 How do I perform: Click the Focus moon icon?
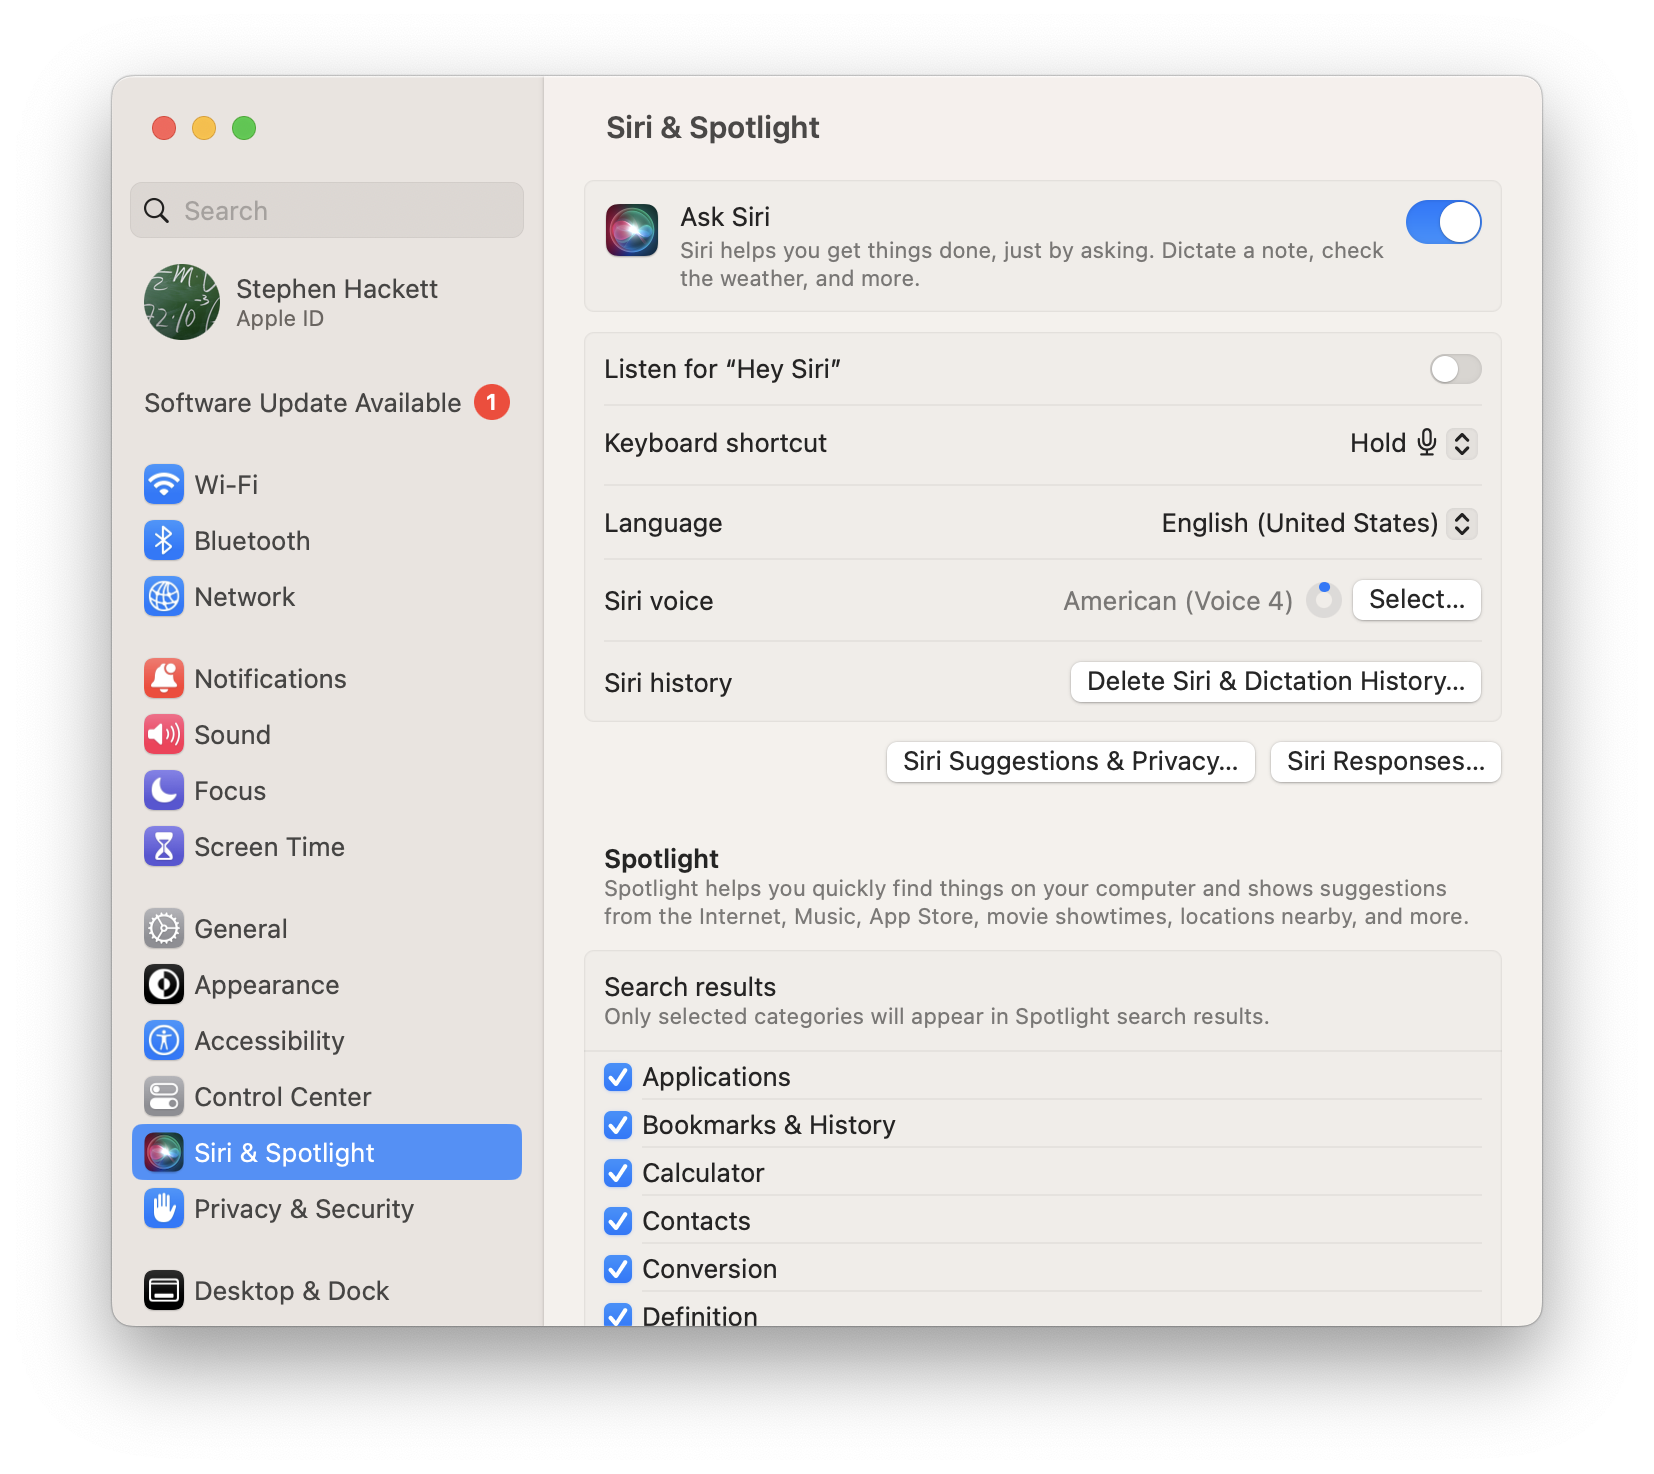[164, 791]
